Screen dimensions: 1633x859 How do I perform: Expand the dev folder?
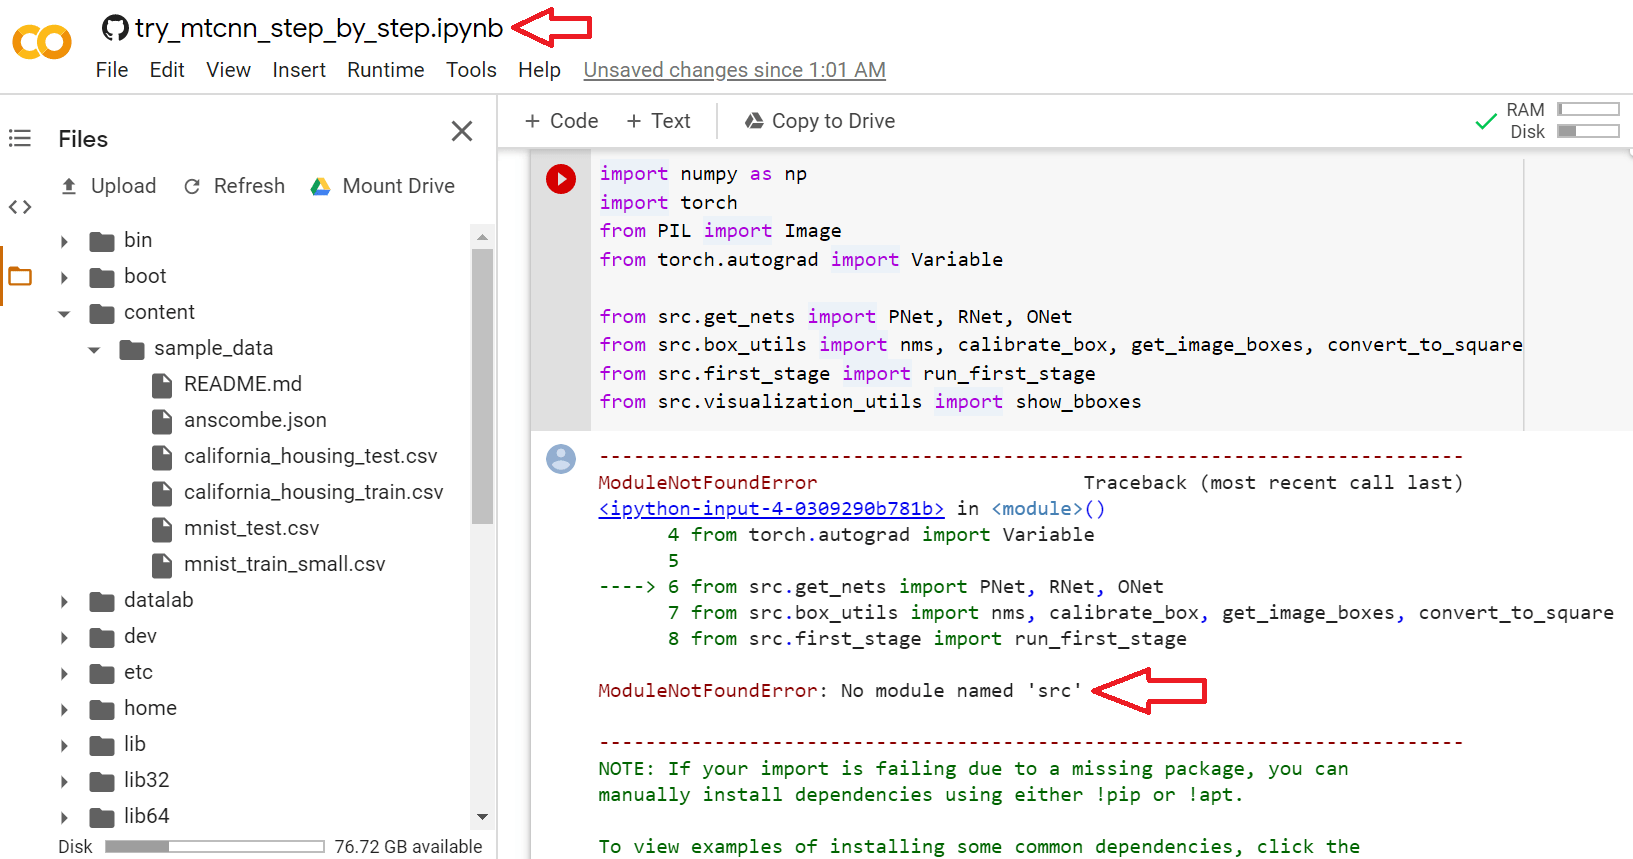[x=64, y=637]
